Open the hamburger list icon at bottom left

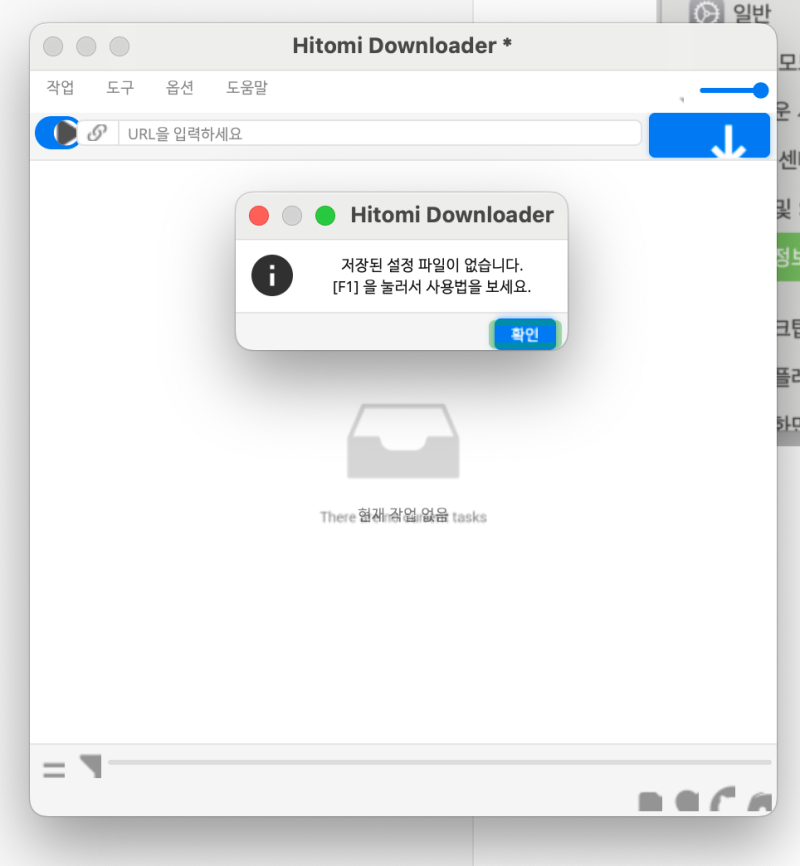(x=54, y=769)
